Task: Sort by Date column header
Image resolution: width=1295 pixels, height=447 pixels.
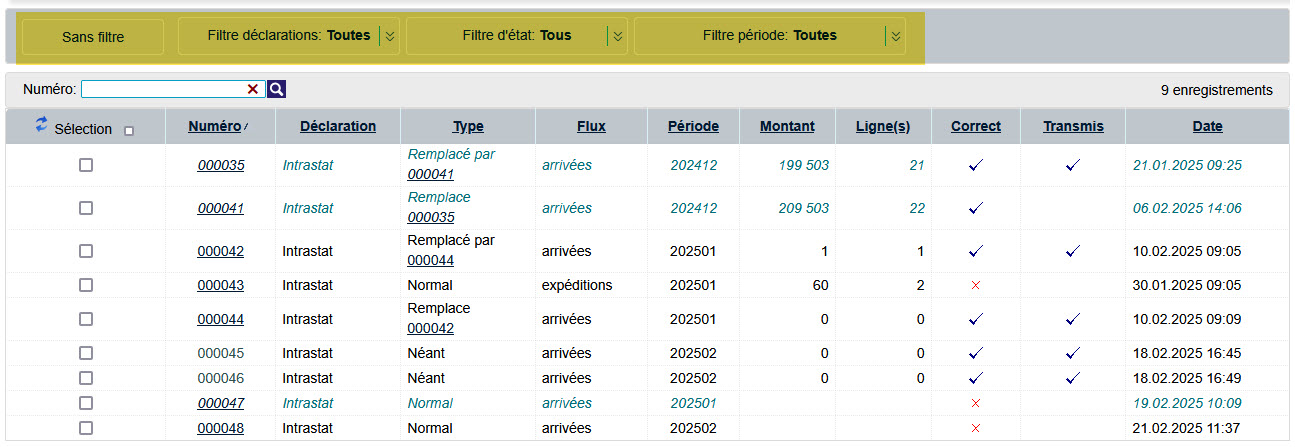Action: (x=1207, y=126)
